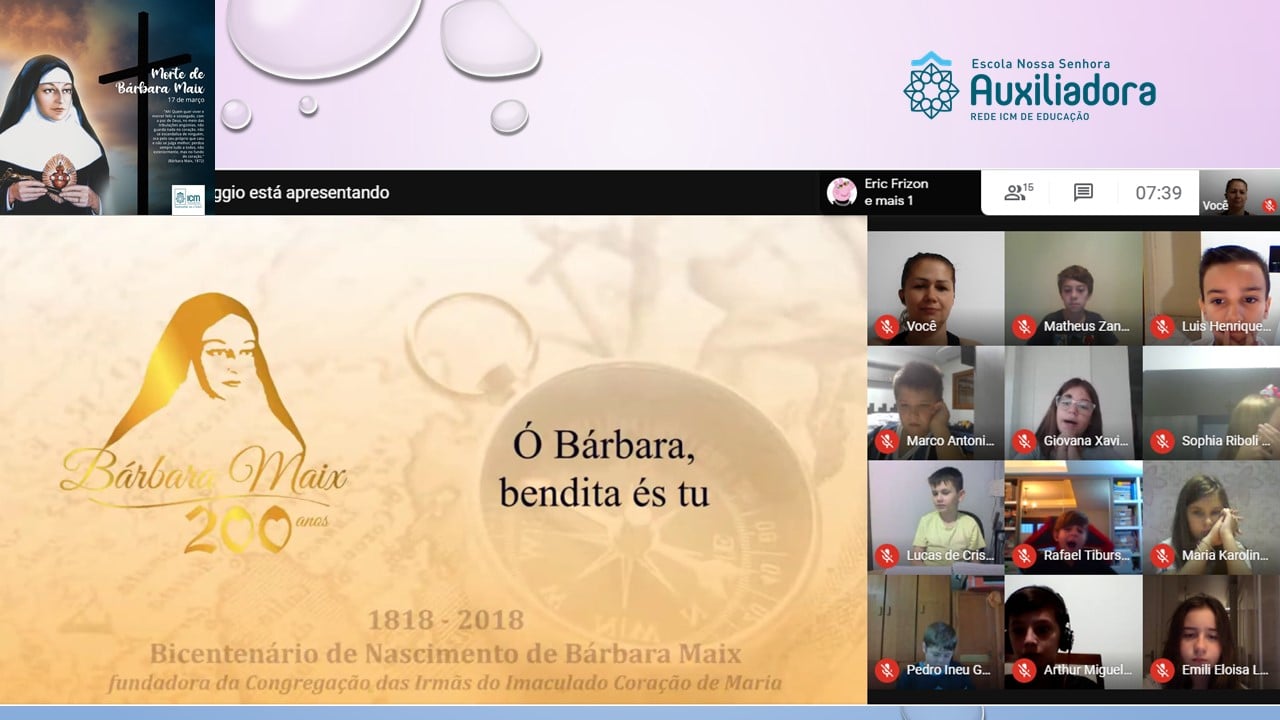Click the muted mic icon on Sophia Riboli's tile

click(x=1162, y=441)
